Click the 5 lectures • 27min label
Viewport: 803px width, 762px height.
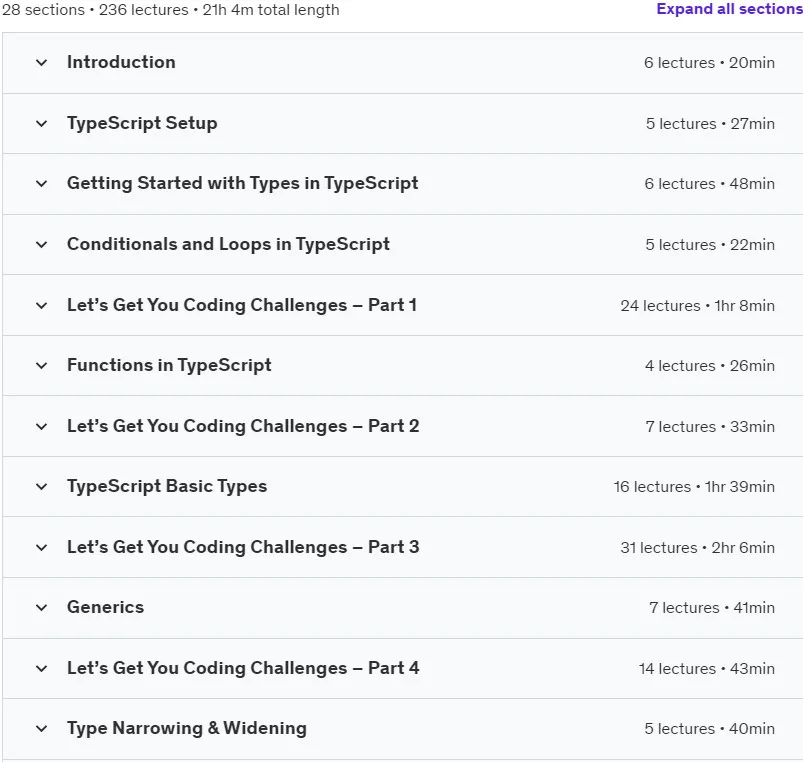click(710, 124)
